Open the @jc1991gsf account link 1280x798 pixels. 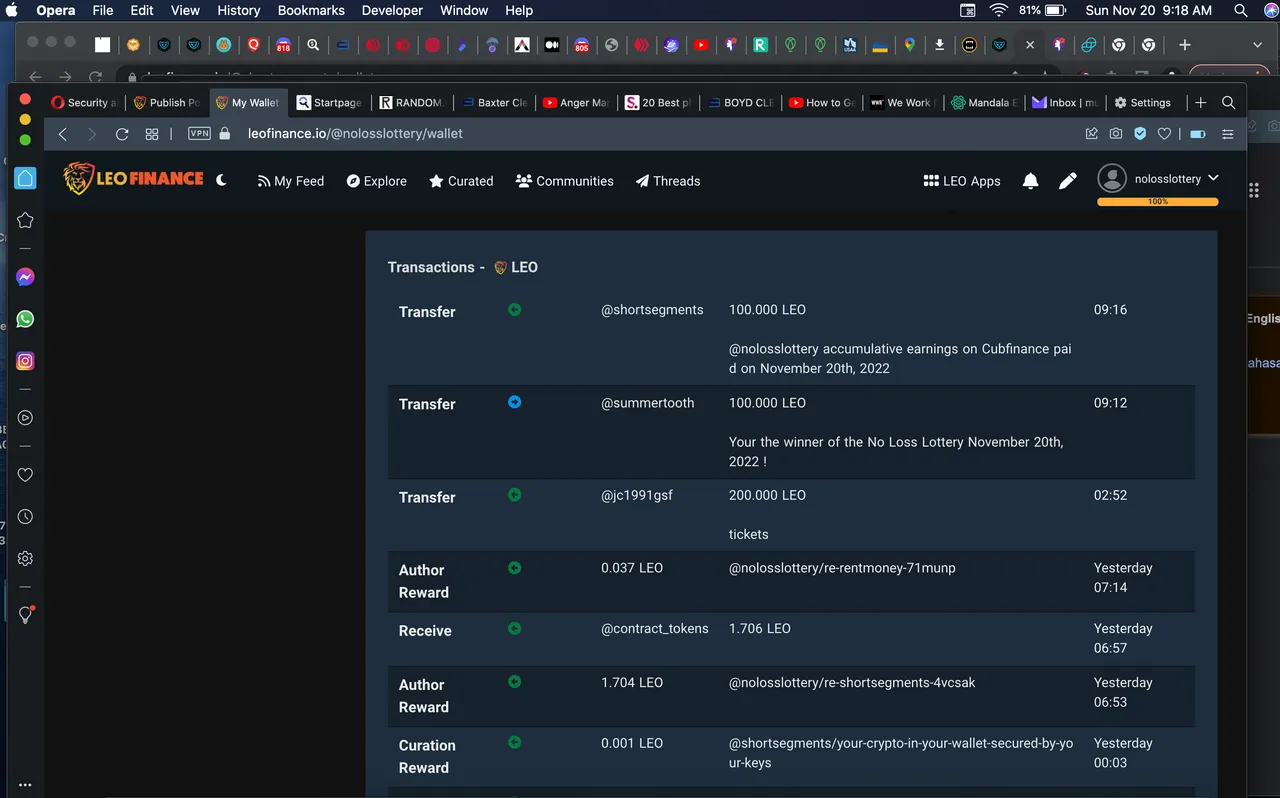tap(637, 495)
